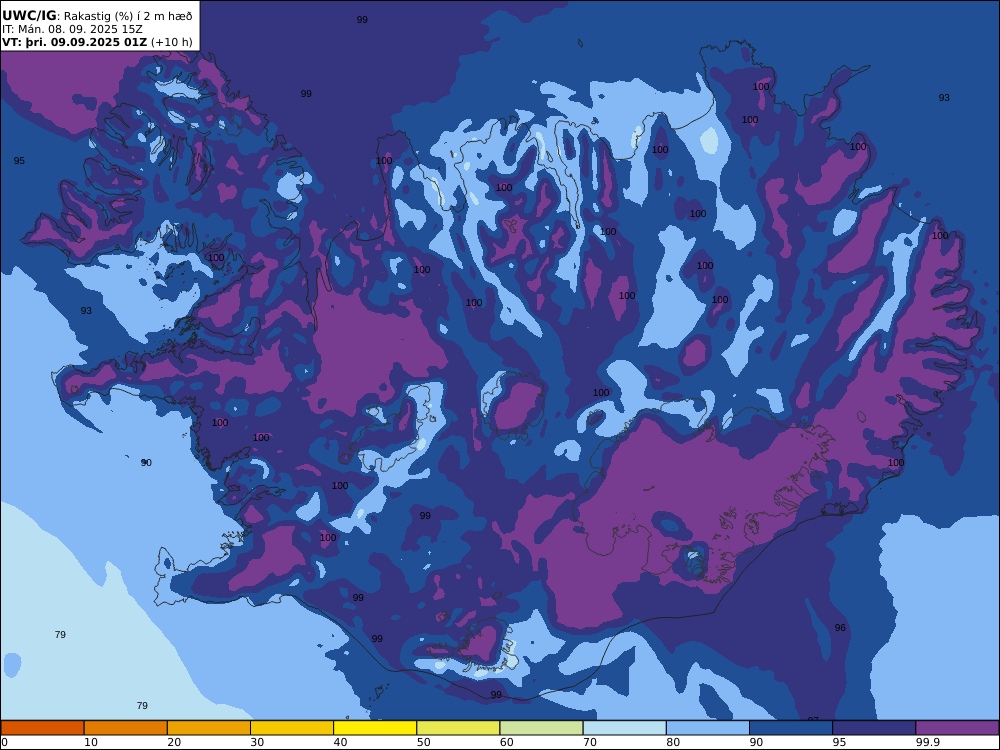
Task: Click the pale yellow 50–60 legend swatch
Action: click(x=458, y=728)
